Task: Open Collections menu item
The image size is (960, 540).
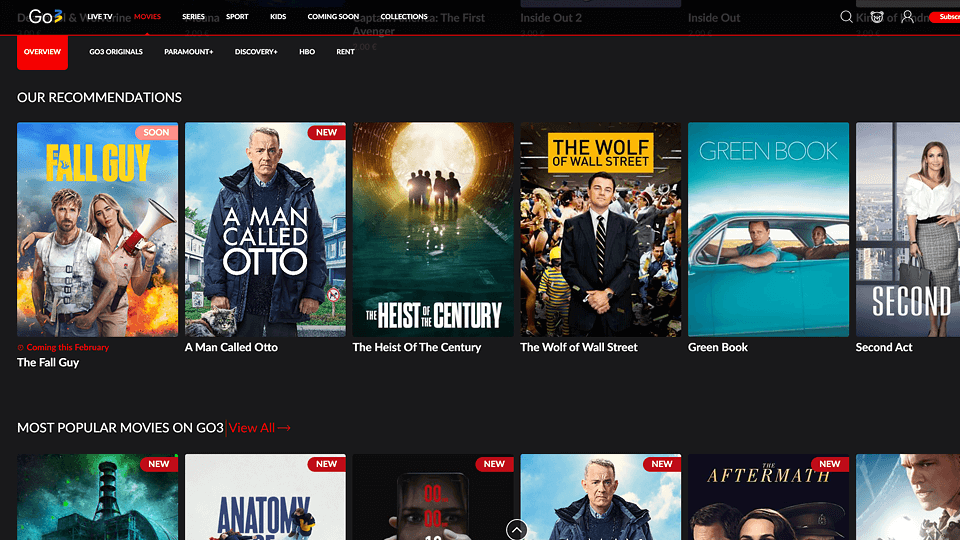Action: (x=404, y=17)
